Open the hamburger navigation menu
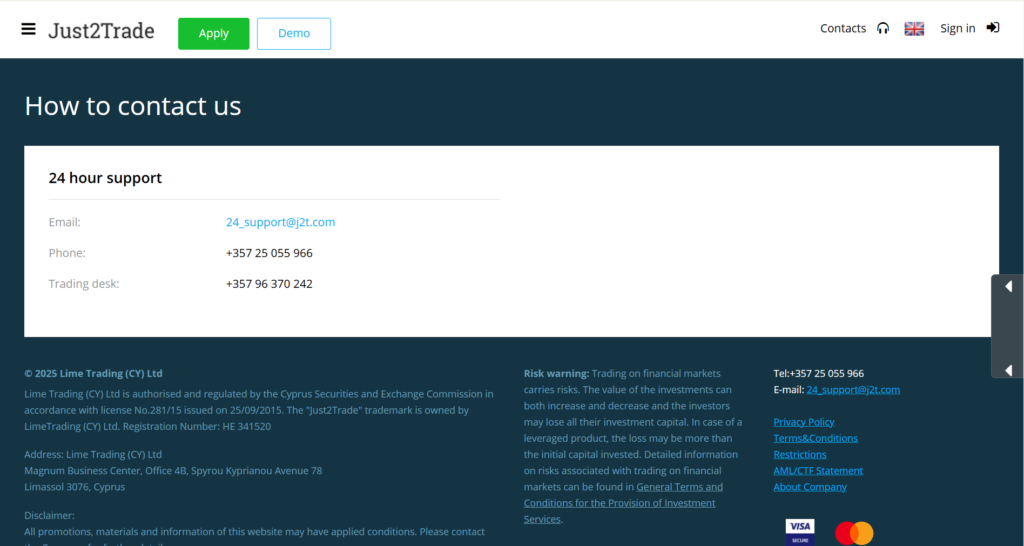Viewport: 1024px width, 546px height. [28, 29]
